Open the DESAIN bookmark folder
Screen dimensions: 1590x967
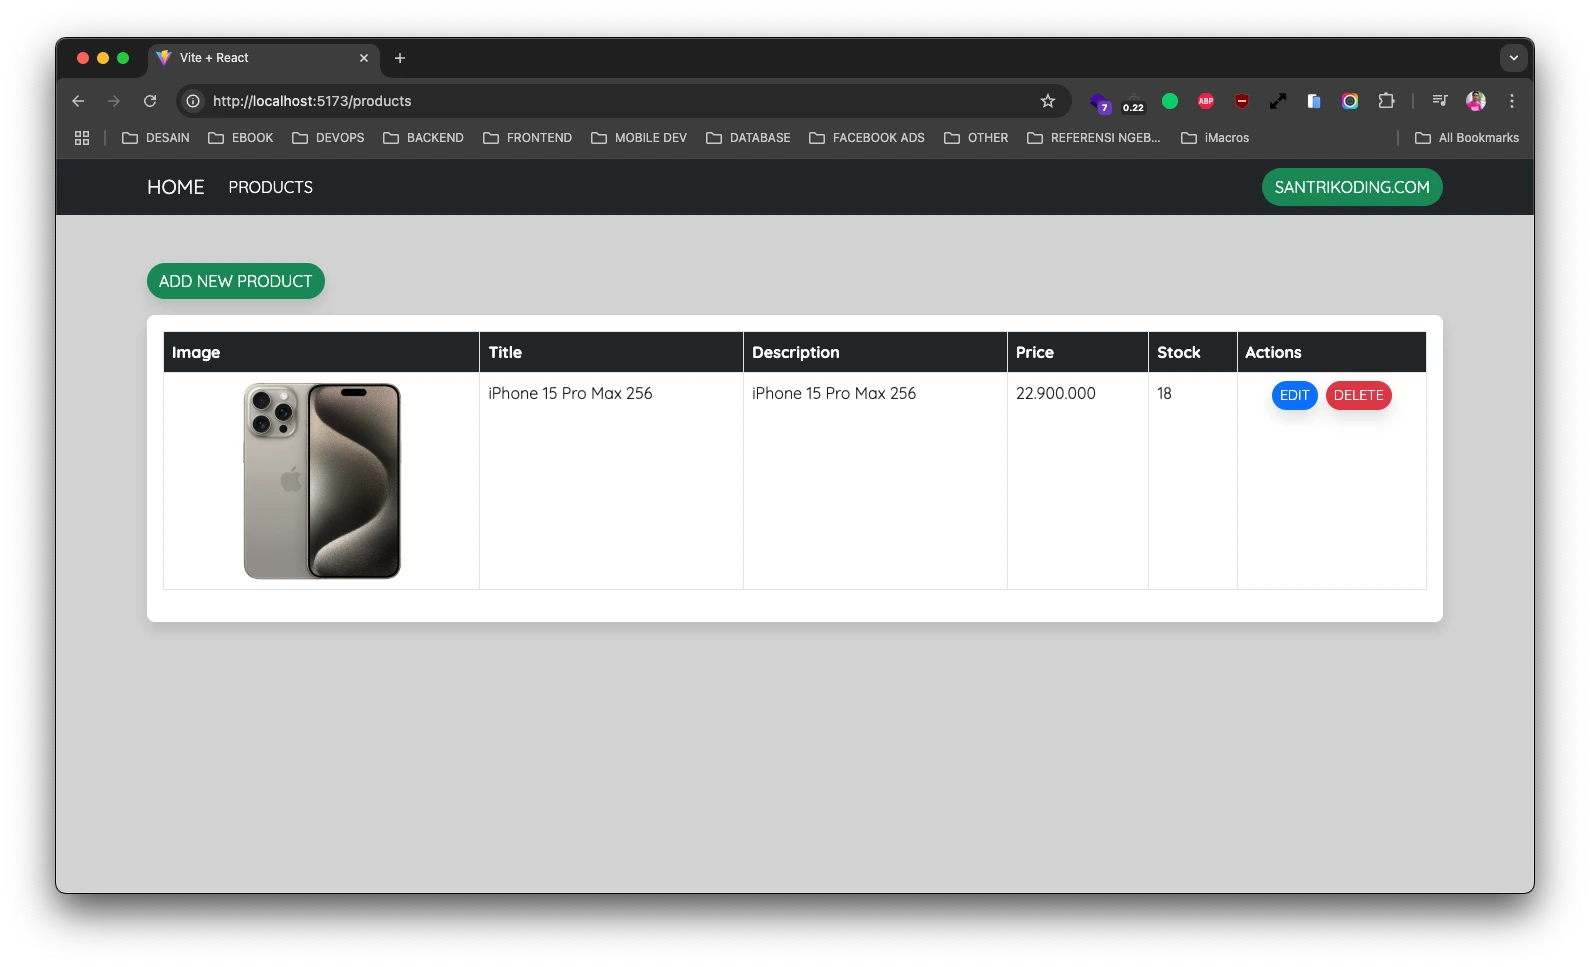coord(156,138)
